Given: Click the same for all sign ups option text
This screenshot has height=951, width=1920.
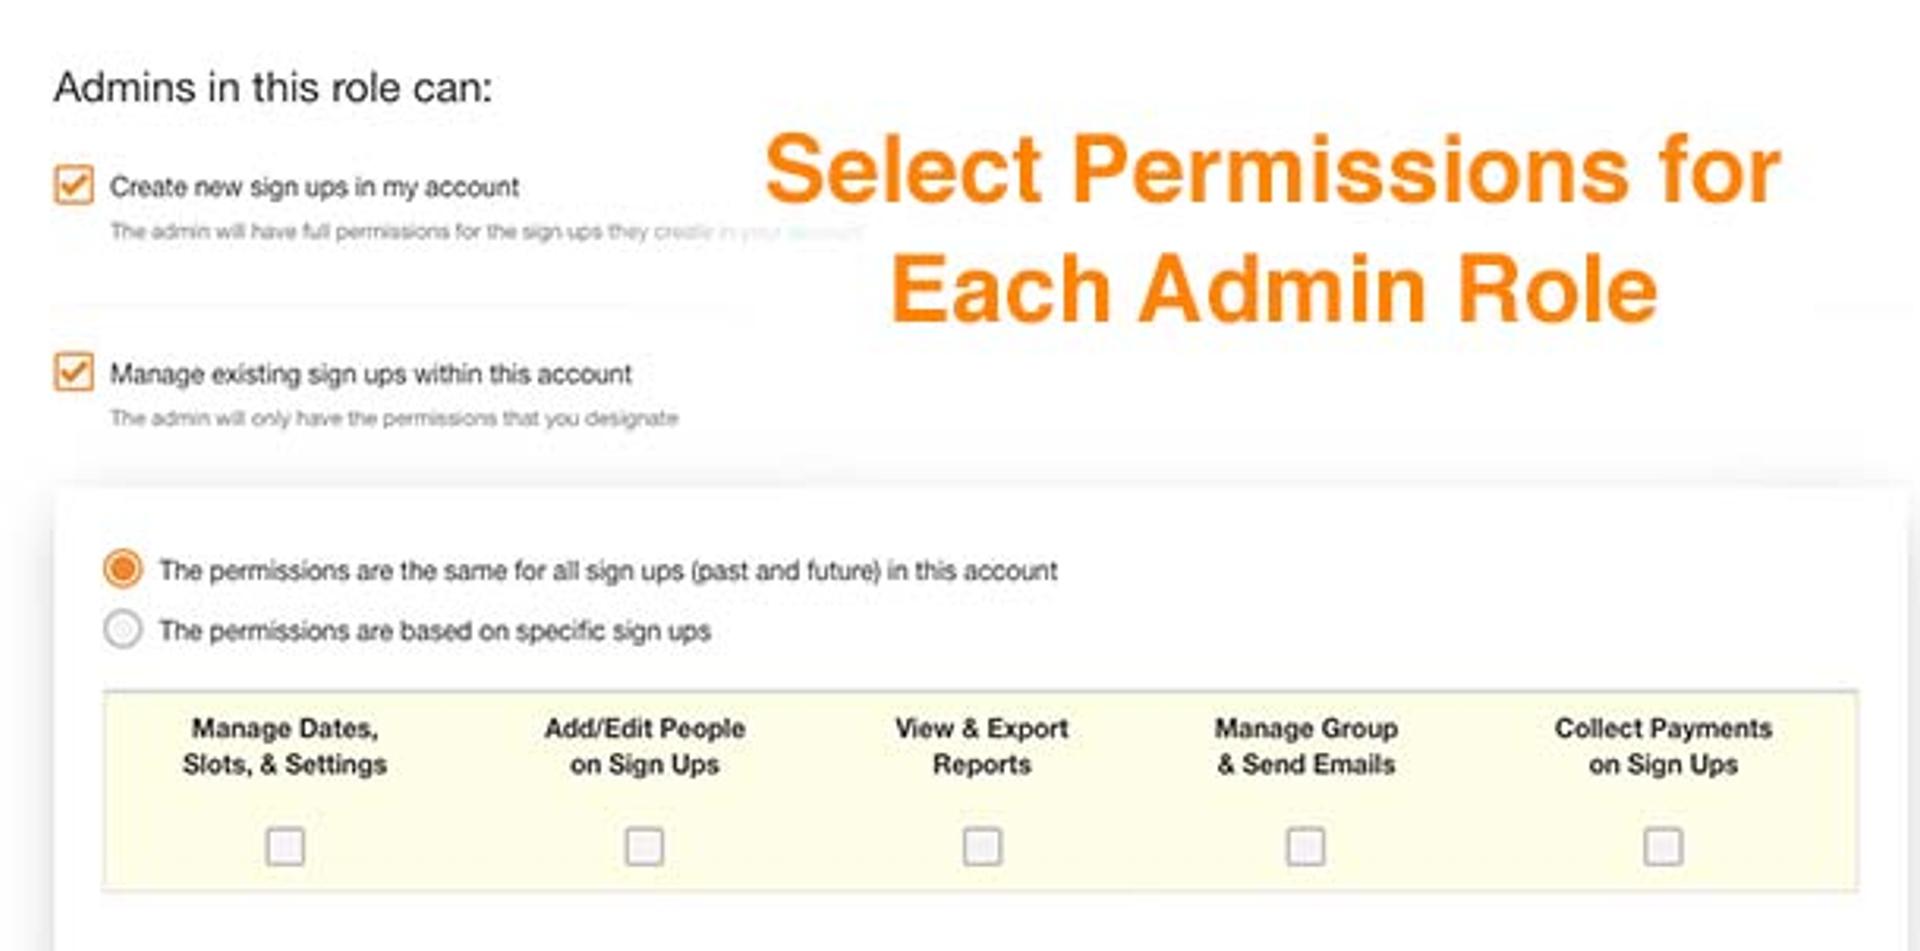Looking at the screenshot, I should point(608,571).
